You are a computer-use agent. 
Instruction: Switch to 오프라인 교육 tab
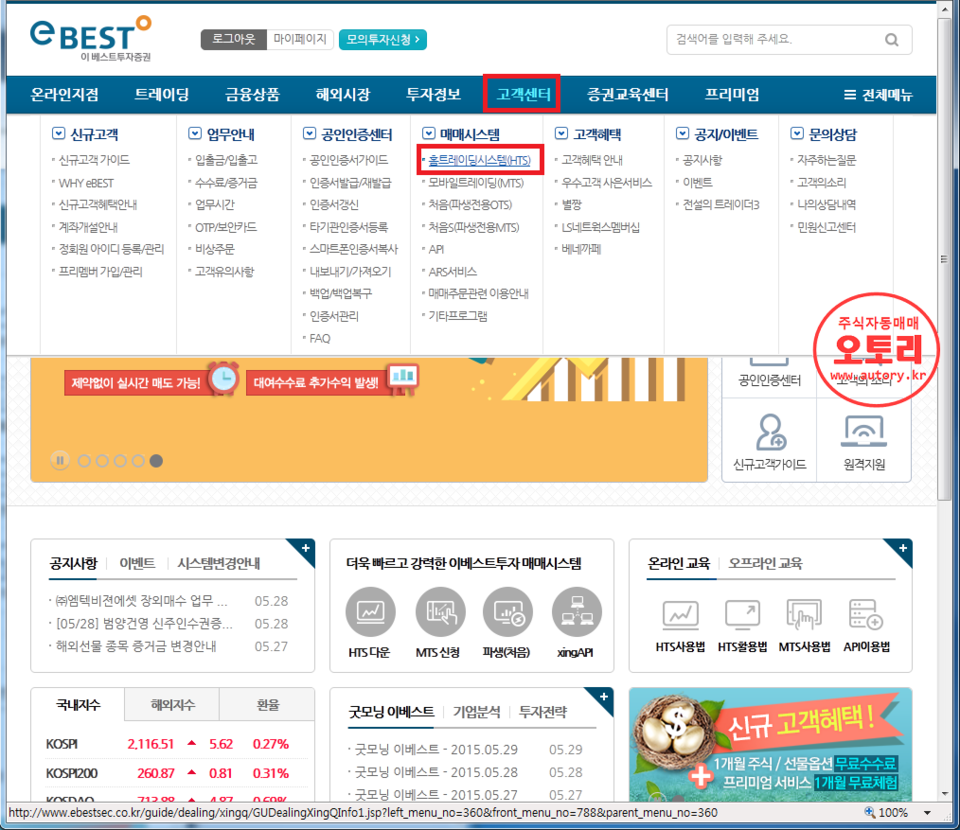point(765,563)
